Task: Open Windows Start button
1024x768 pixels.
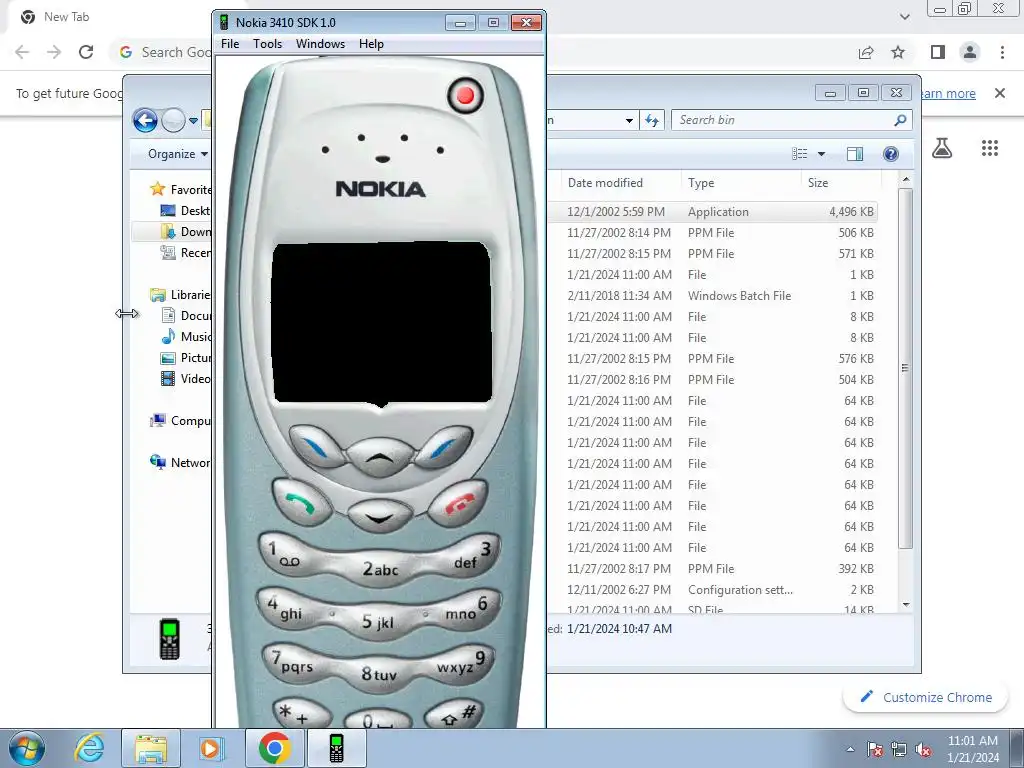Action: 27,748
